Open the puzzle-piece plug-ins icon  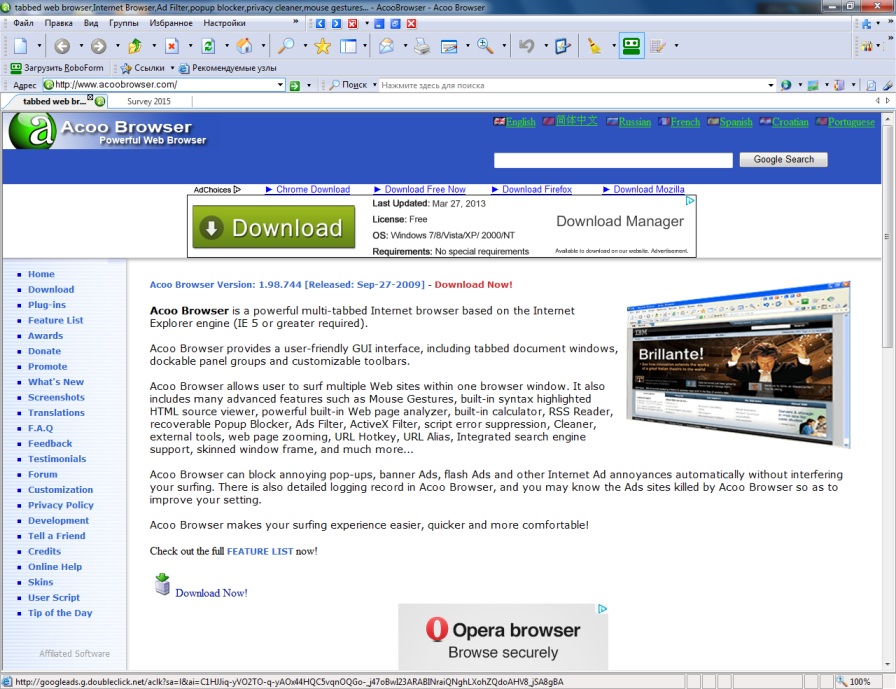click(x=866, y=23)
